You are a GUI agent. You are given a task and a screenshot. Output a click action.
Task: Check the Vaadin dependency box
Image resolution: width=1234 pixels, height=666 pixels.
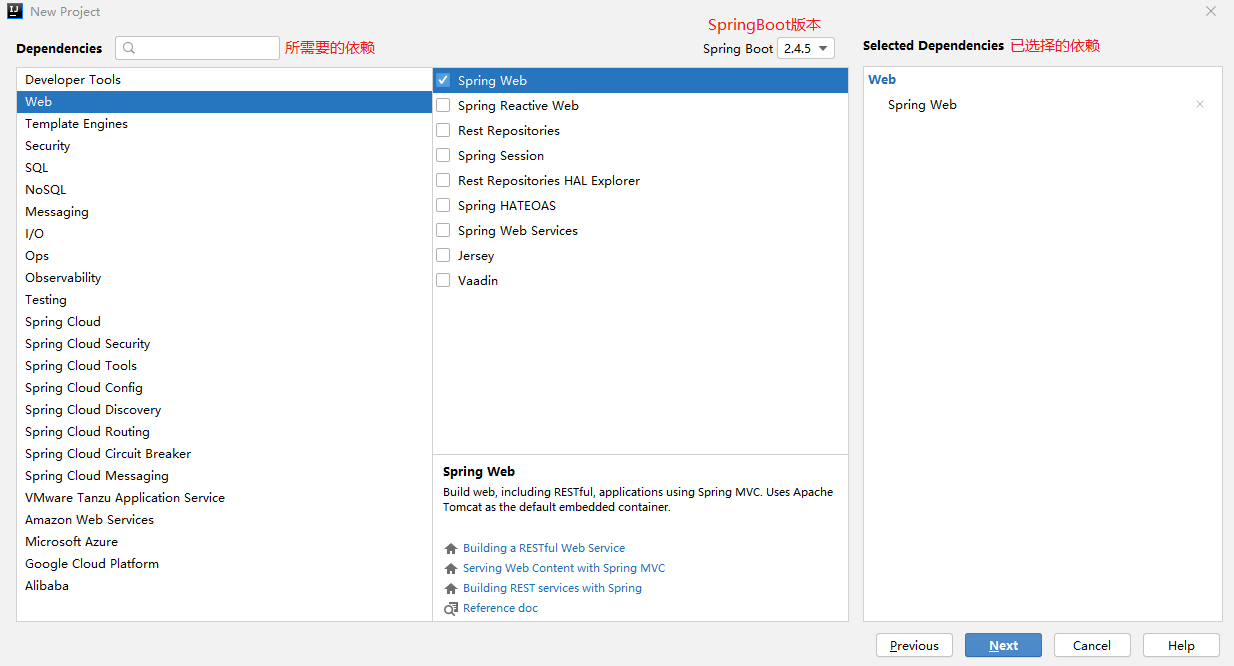click(x=443, y=280)
